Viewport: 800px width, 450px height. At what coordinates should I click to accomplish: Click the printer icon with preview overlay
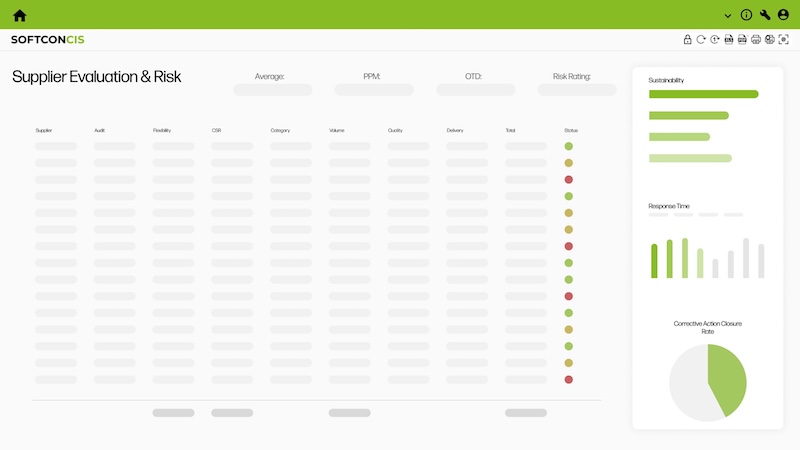(x=769, y=39)
